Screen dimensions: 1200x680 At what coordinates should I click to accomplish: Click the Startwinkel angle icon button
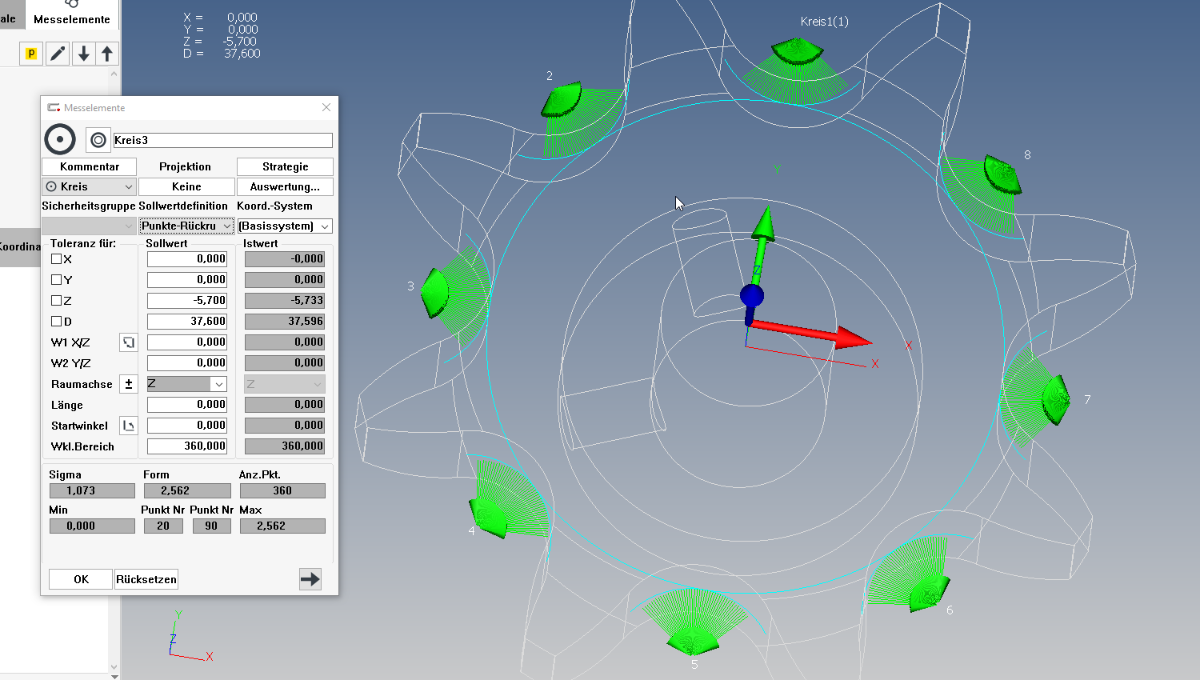128,426
